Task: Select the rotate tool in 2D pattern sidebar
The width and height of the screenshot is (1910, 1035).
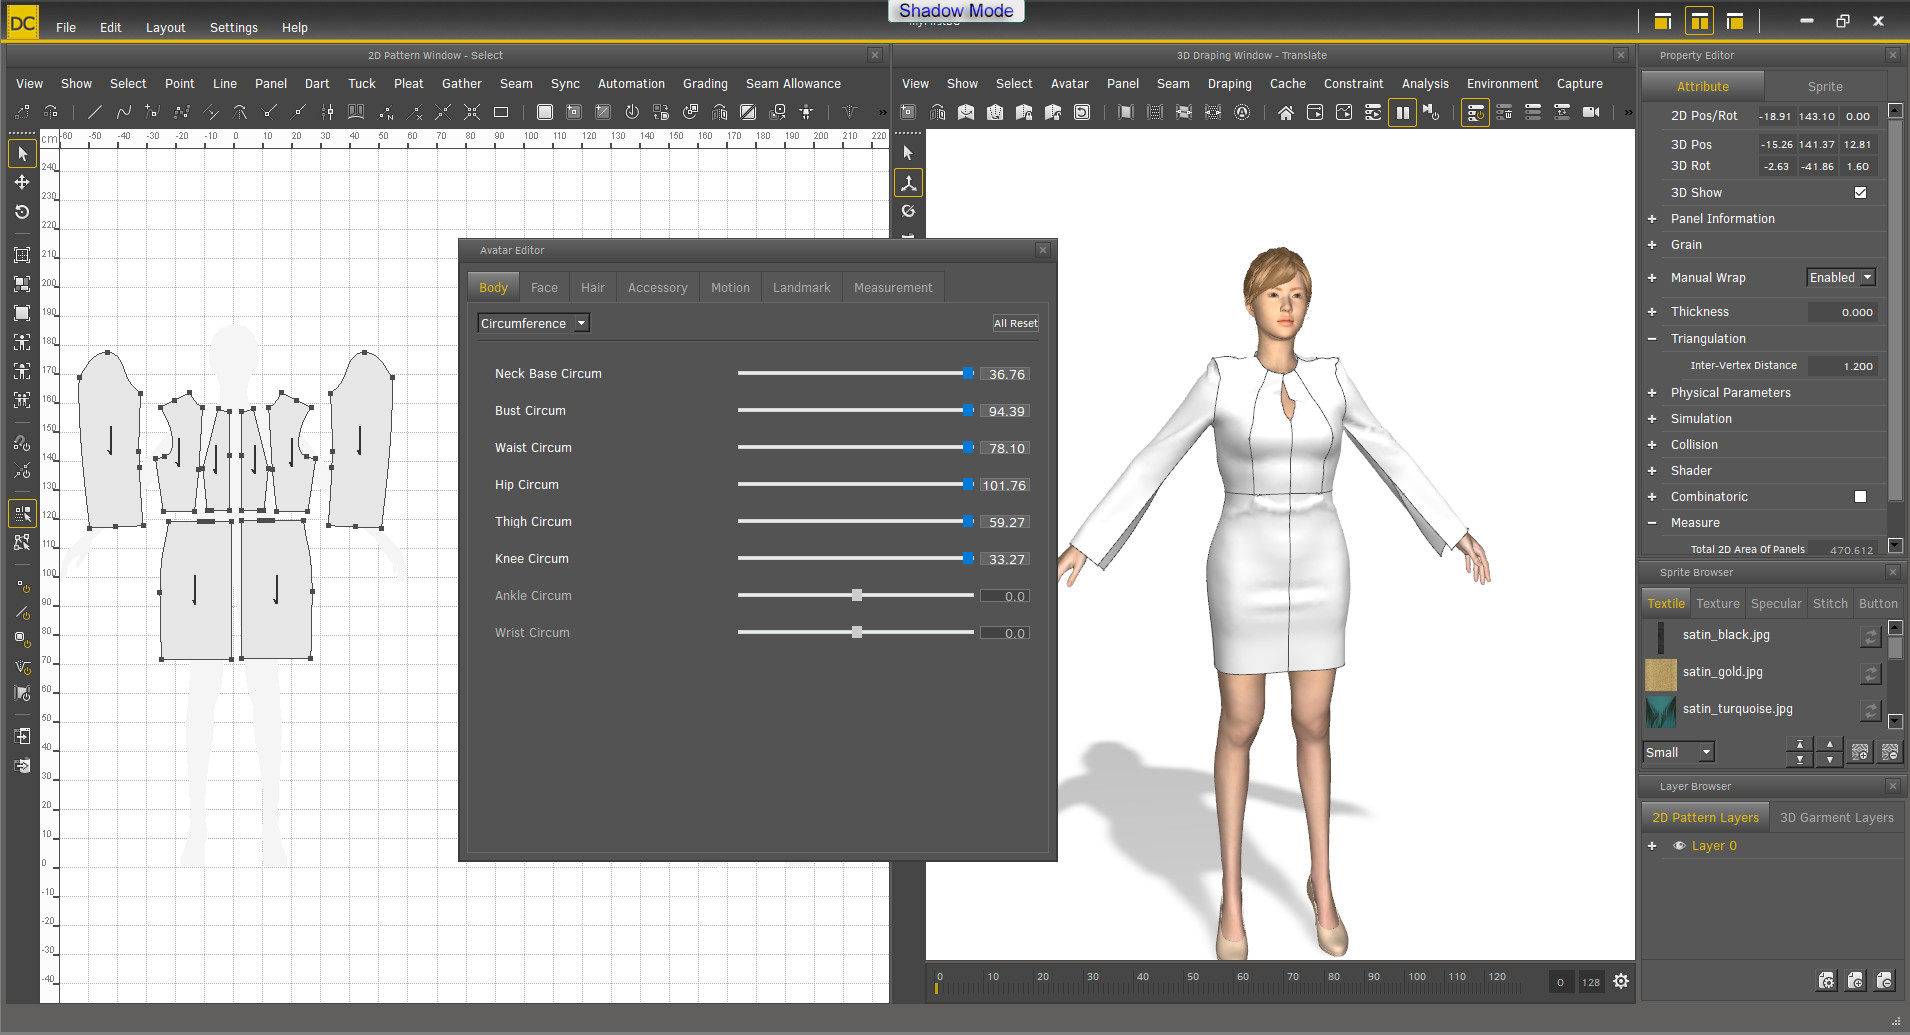Action: click(x=22, y=212)
